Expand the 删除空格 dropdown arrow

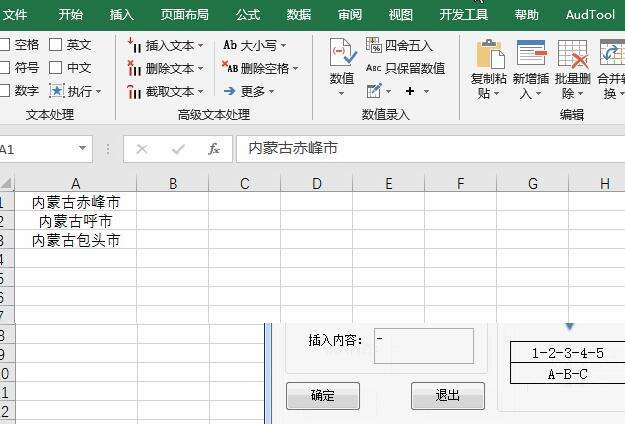(296, 69)
